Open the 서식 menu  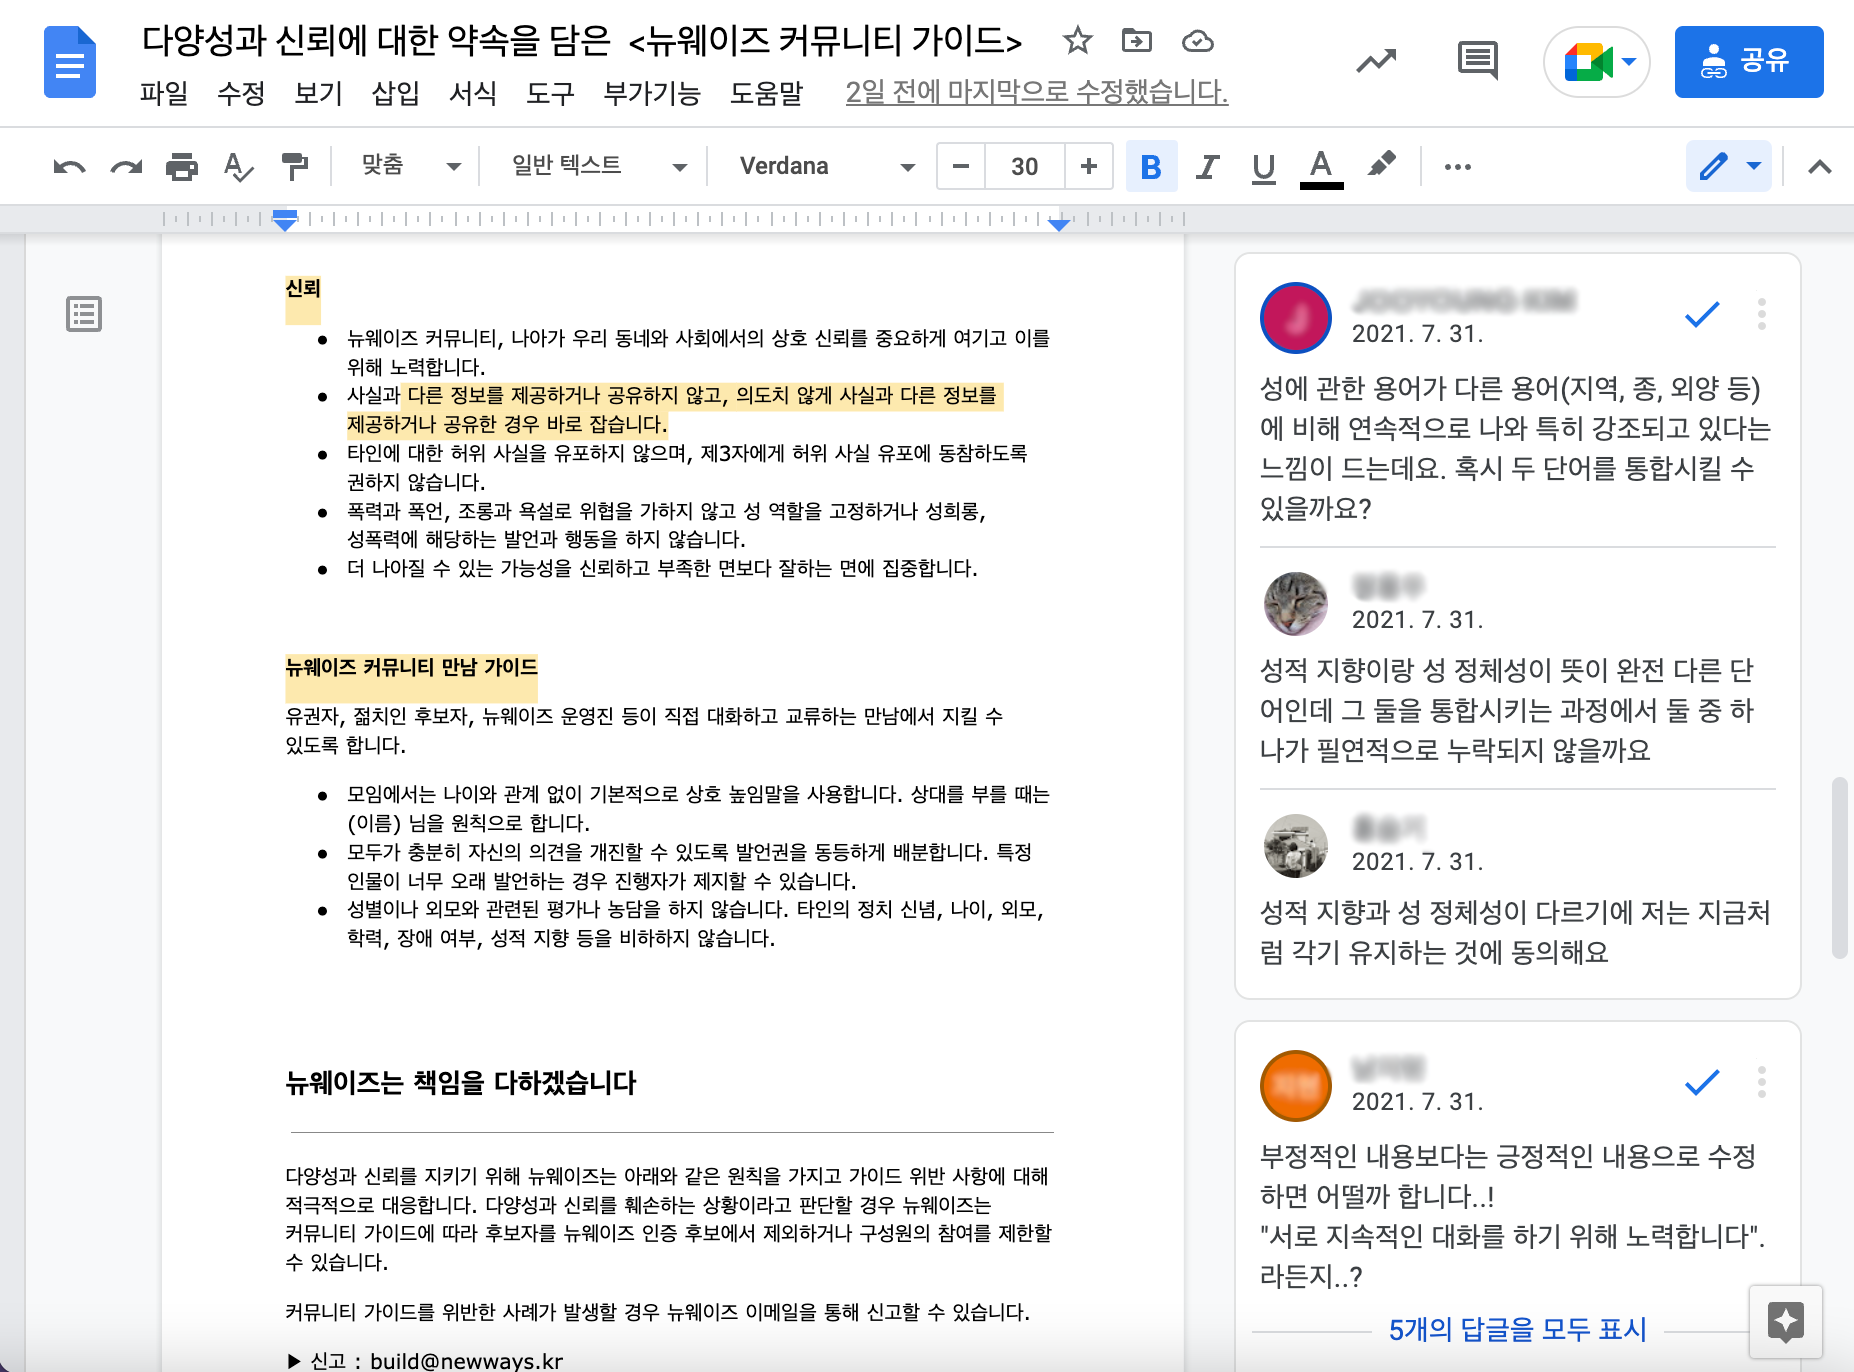[472, 93]
